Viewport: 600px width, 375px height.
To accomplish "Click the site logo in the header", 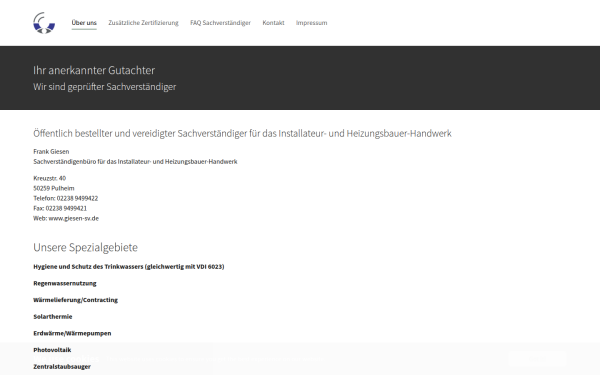I will (44, 23).
